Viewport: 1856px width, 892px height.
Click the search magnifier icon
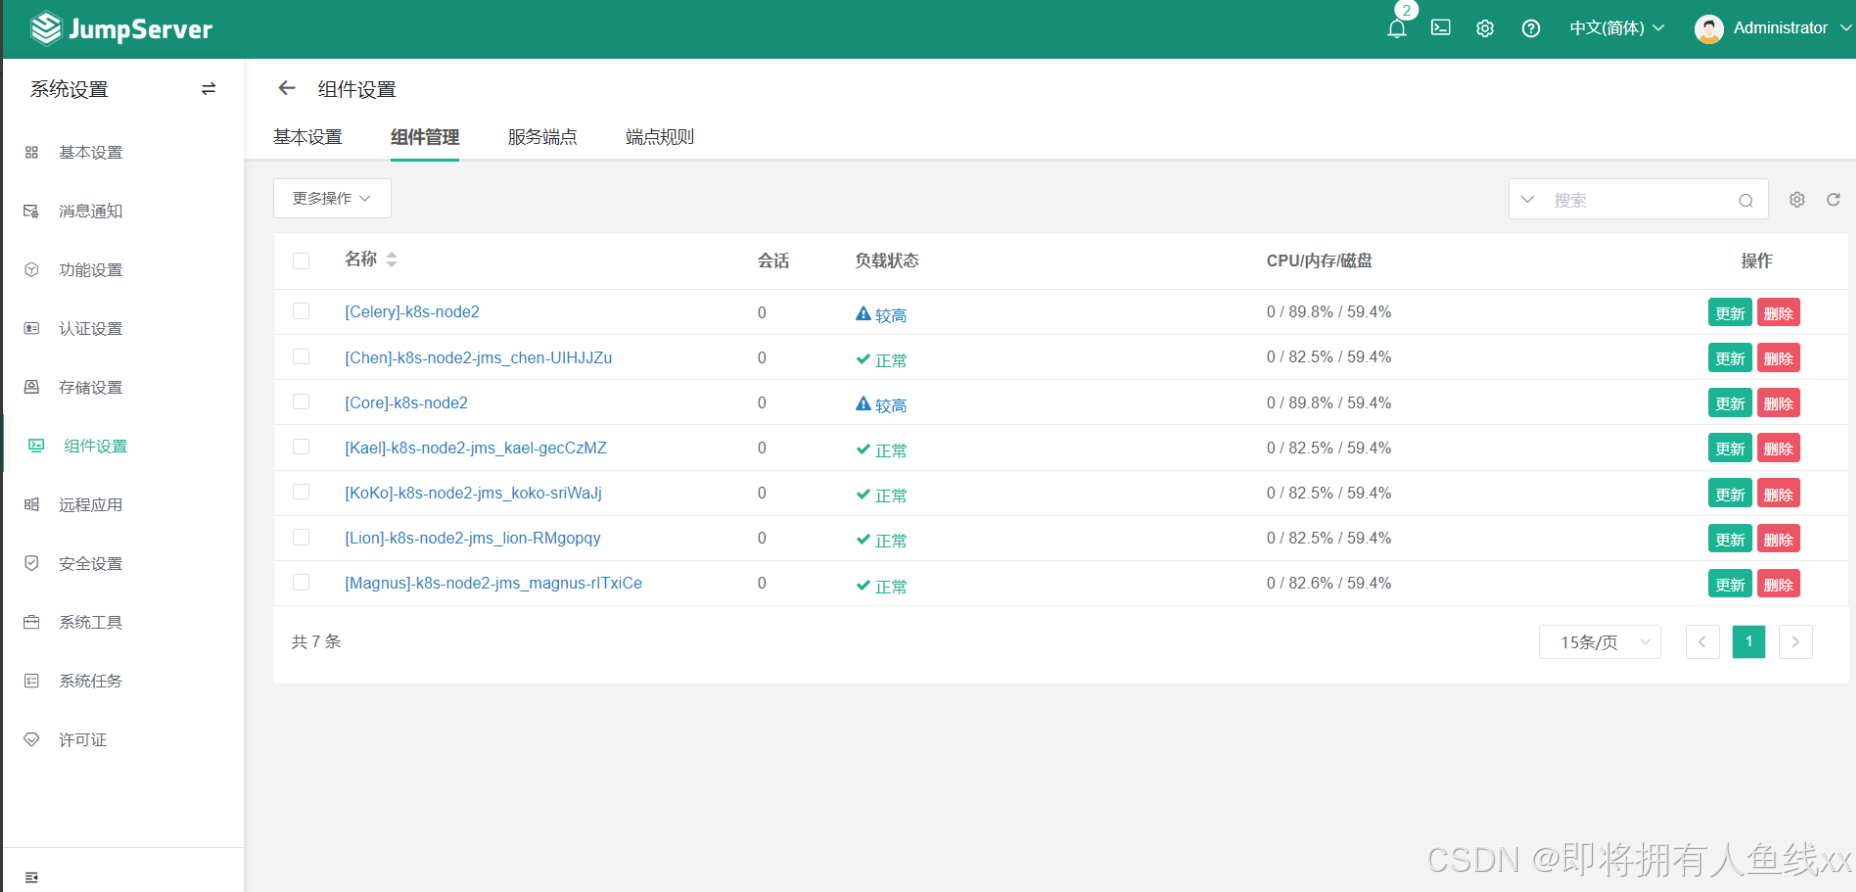coord(1746,200)
